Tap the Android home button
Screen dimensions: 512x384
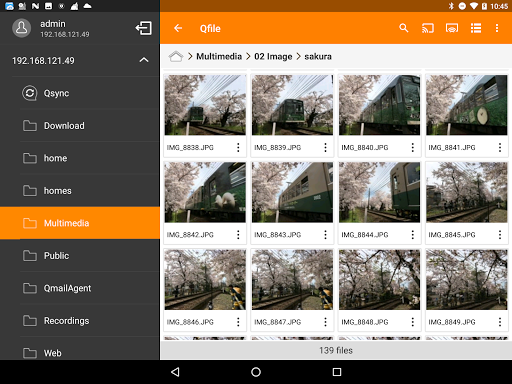(x=256, y=372)
